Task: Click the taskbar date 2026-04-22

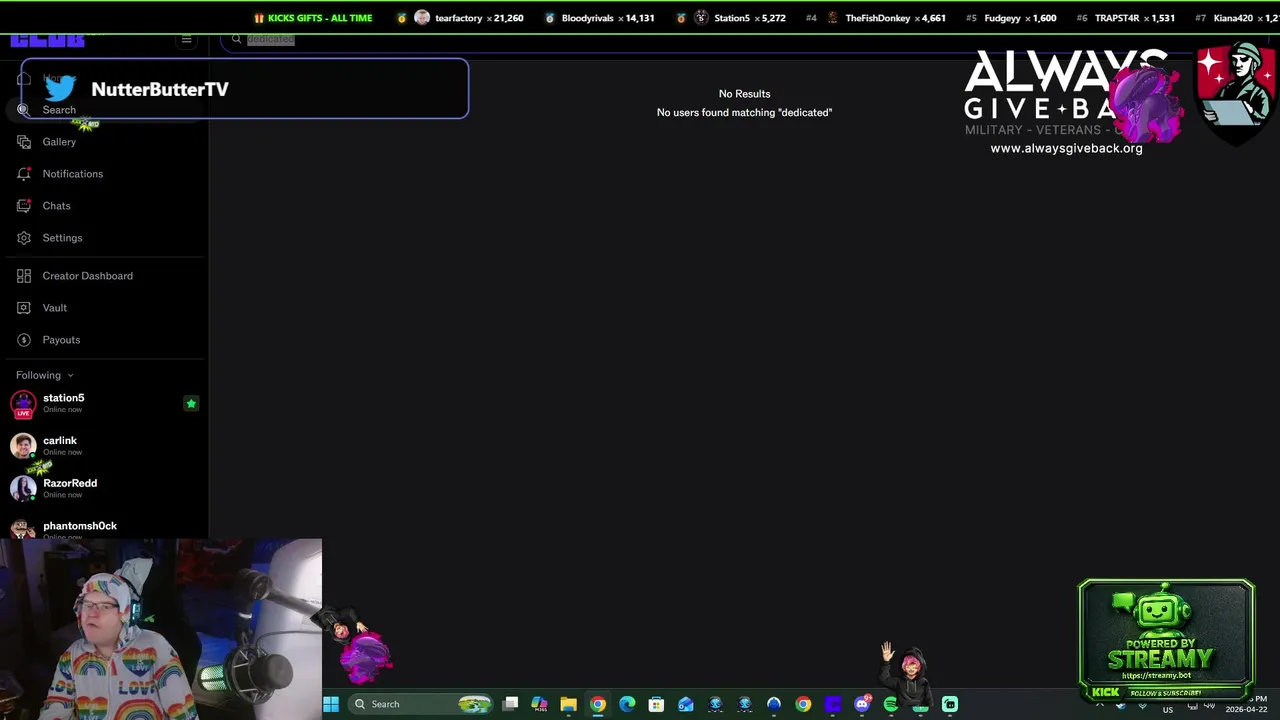Action: 1247,709
